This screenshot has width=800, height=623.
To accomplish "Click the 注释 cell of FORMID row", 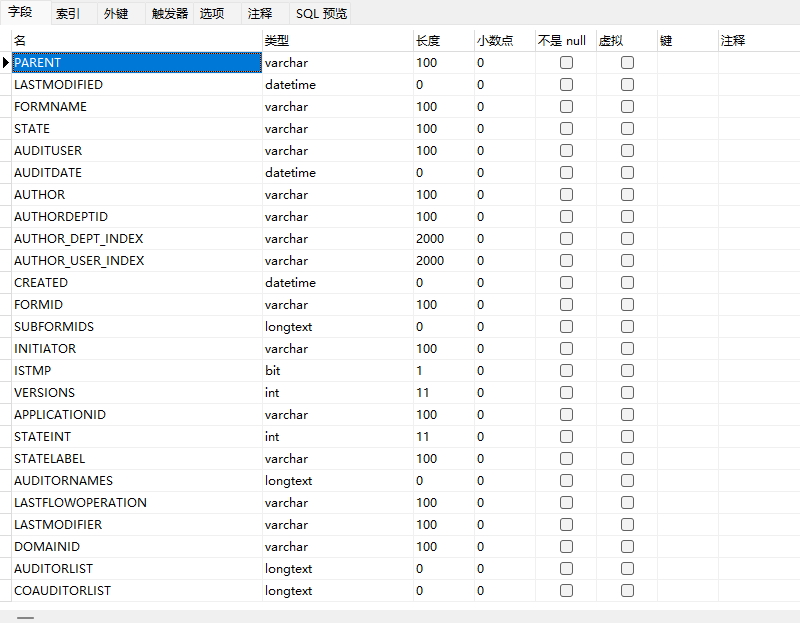I will (759, 305).
